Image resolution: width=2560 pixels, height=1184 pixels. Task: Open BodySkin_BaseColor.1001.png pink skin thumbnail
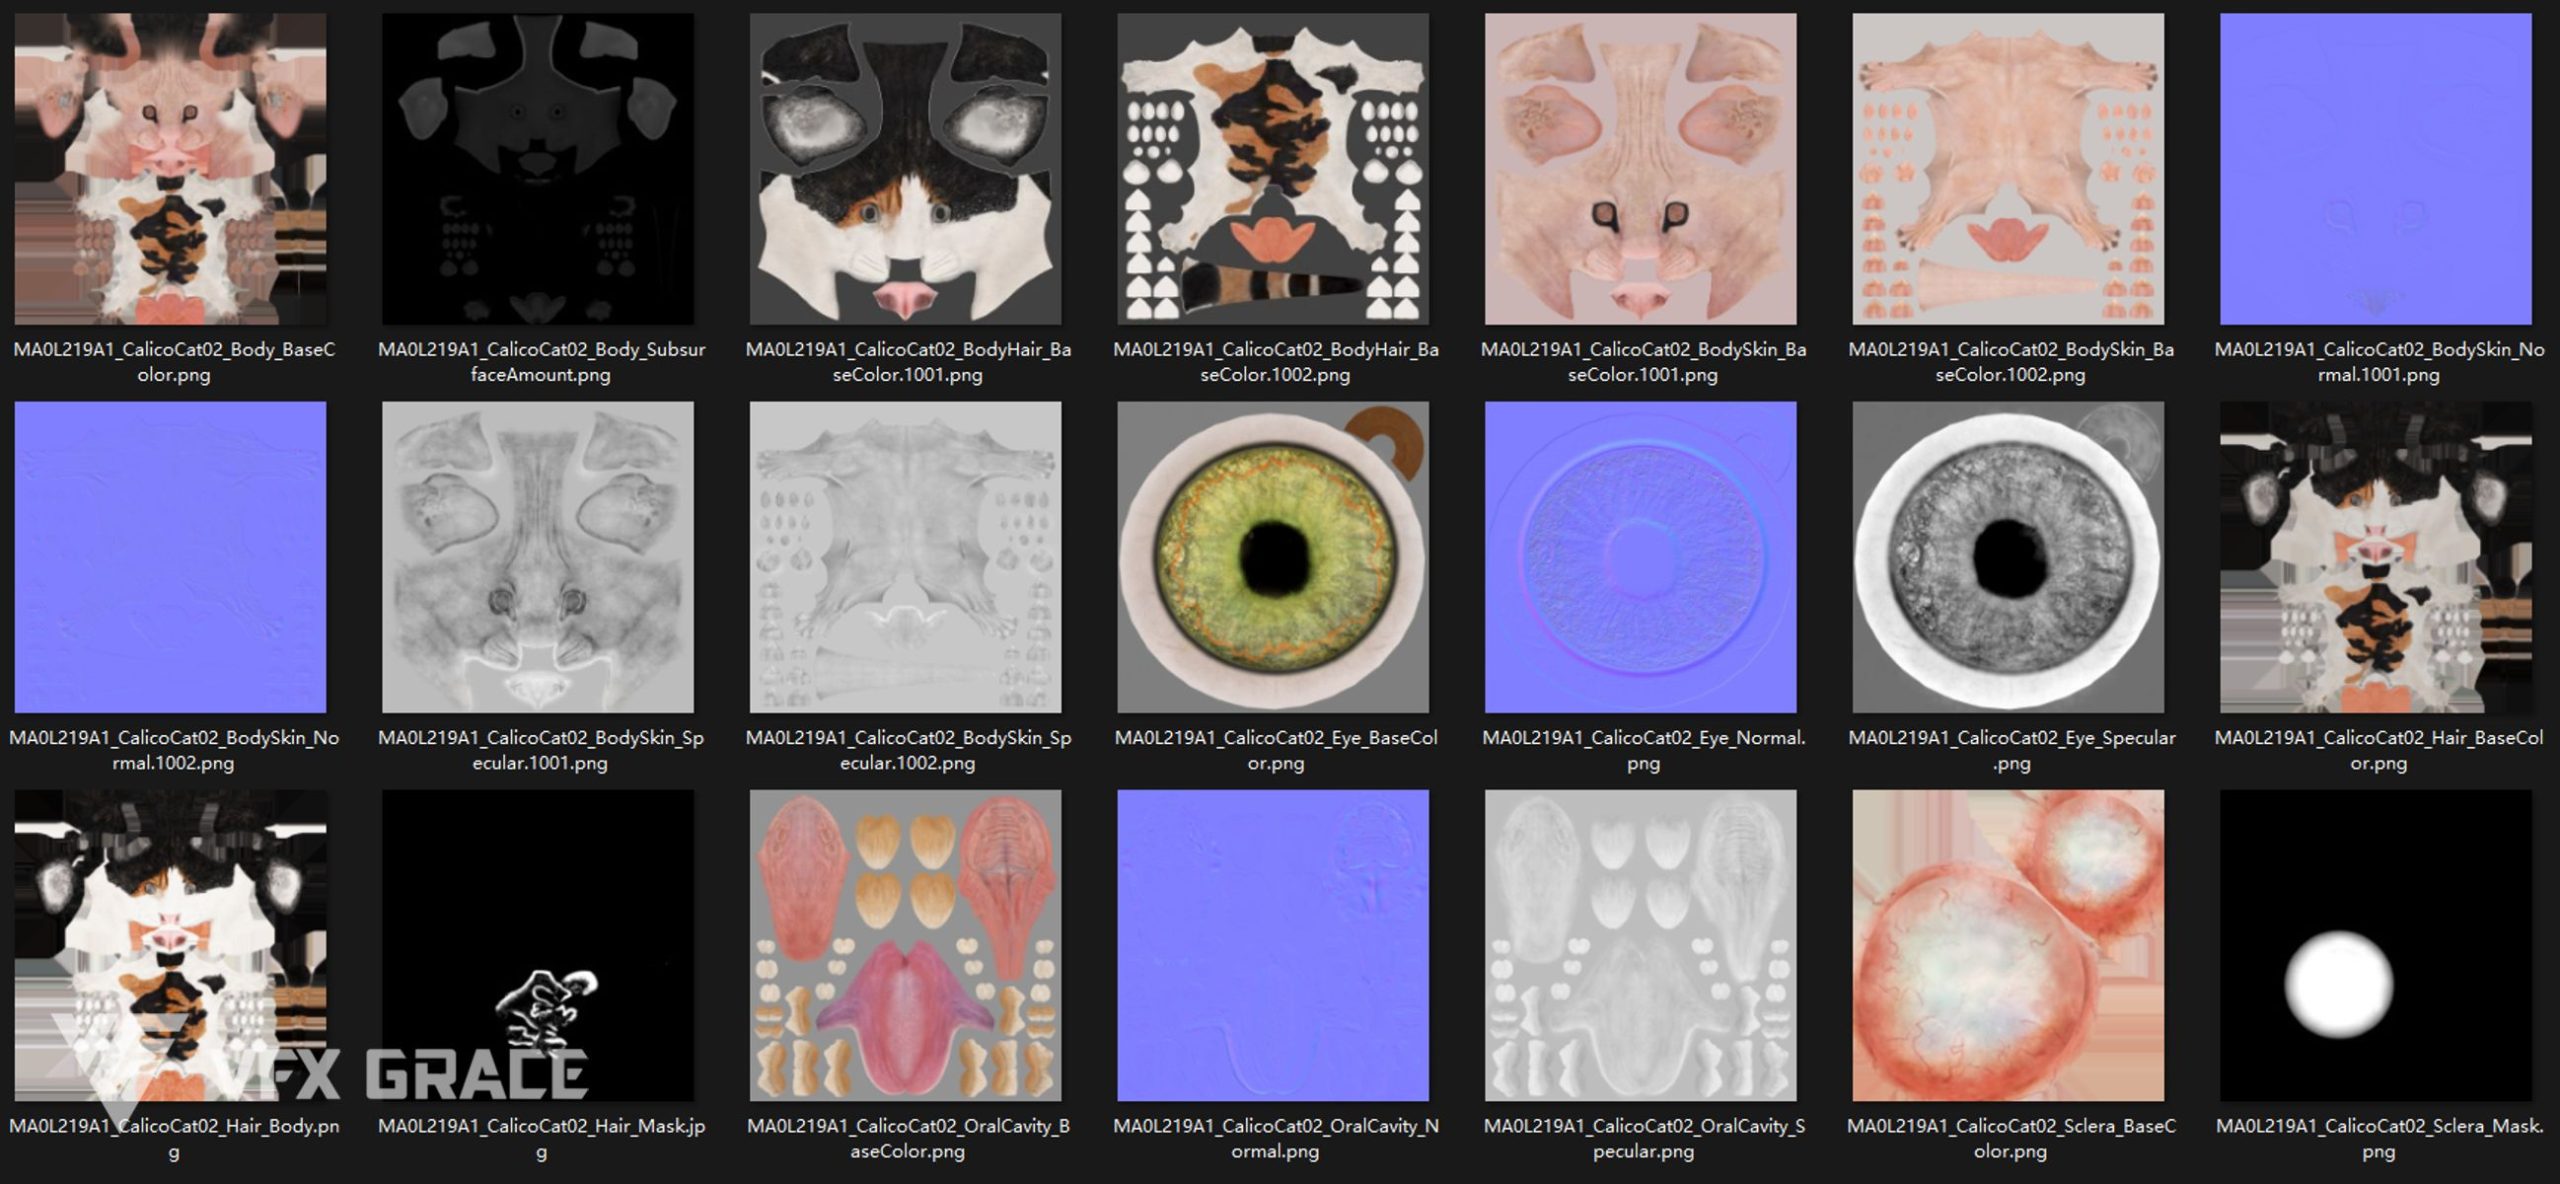[1640, 168]
